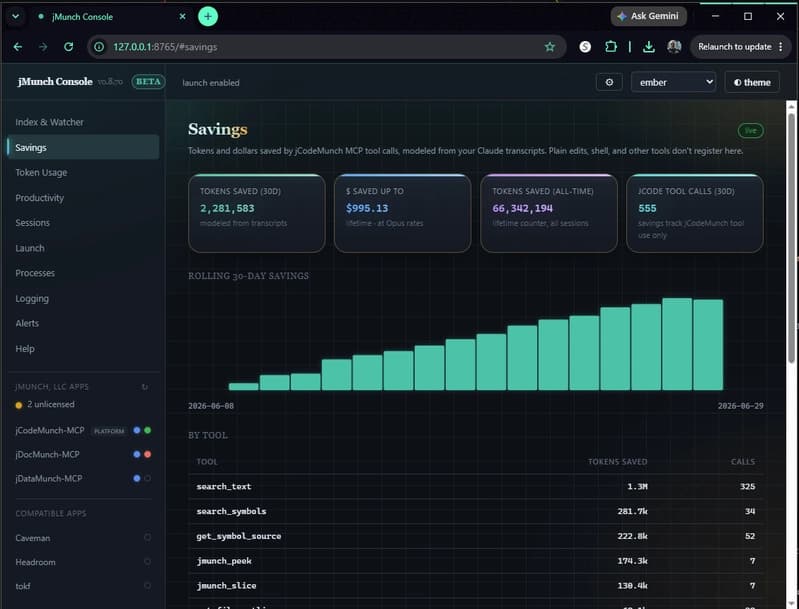
Task: Click search_symbols tool row
Action: [x=475, y=511]
